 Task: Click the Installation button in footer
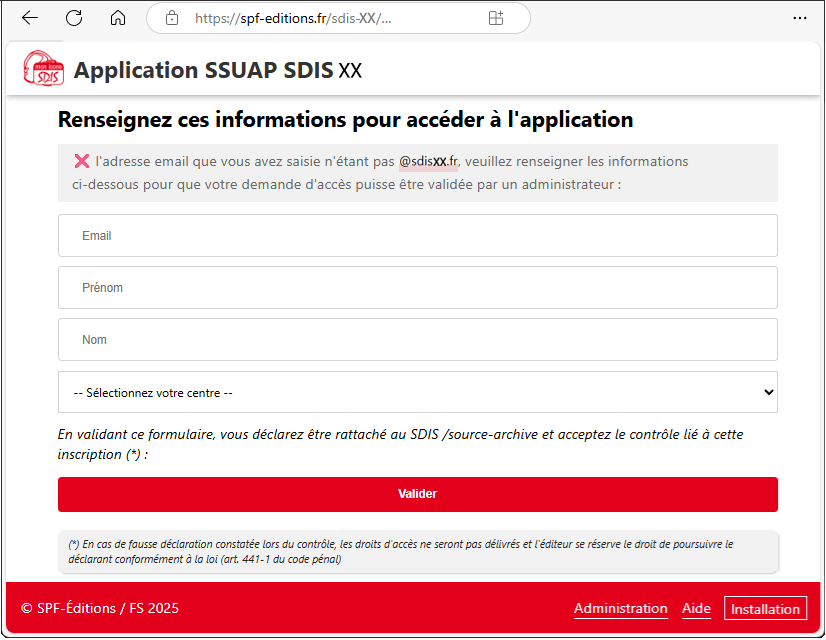coord(765,609)
